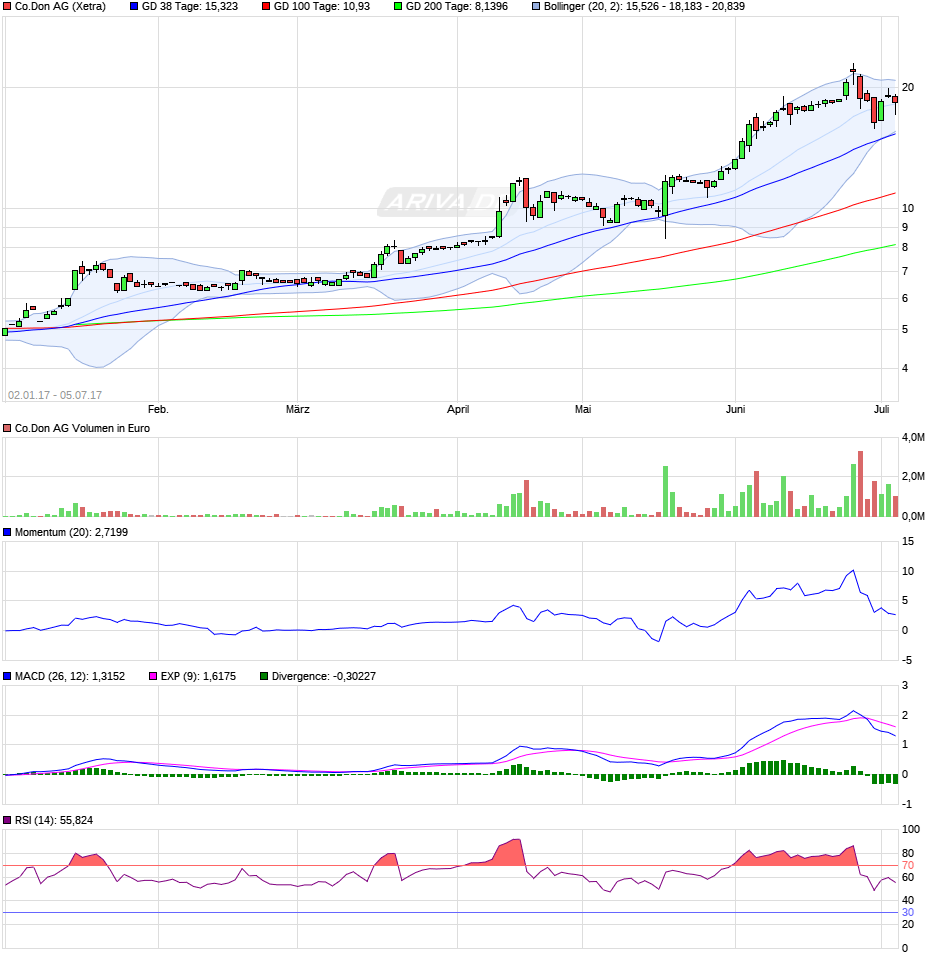Click the 'März' month axis label
This screenshot has height=958, width=940.
click(298, 409)
